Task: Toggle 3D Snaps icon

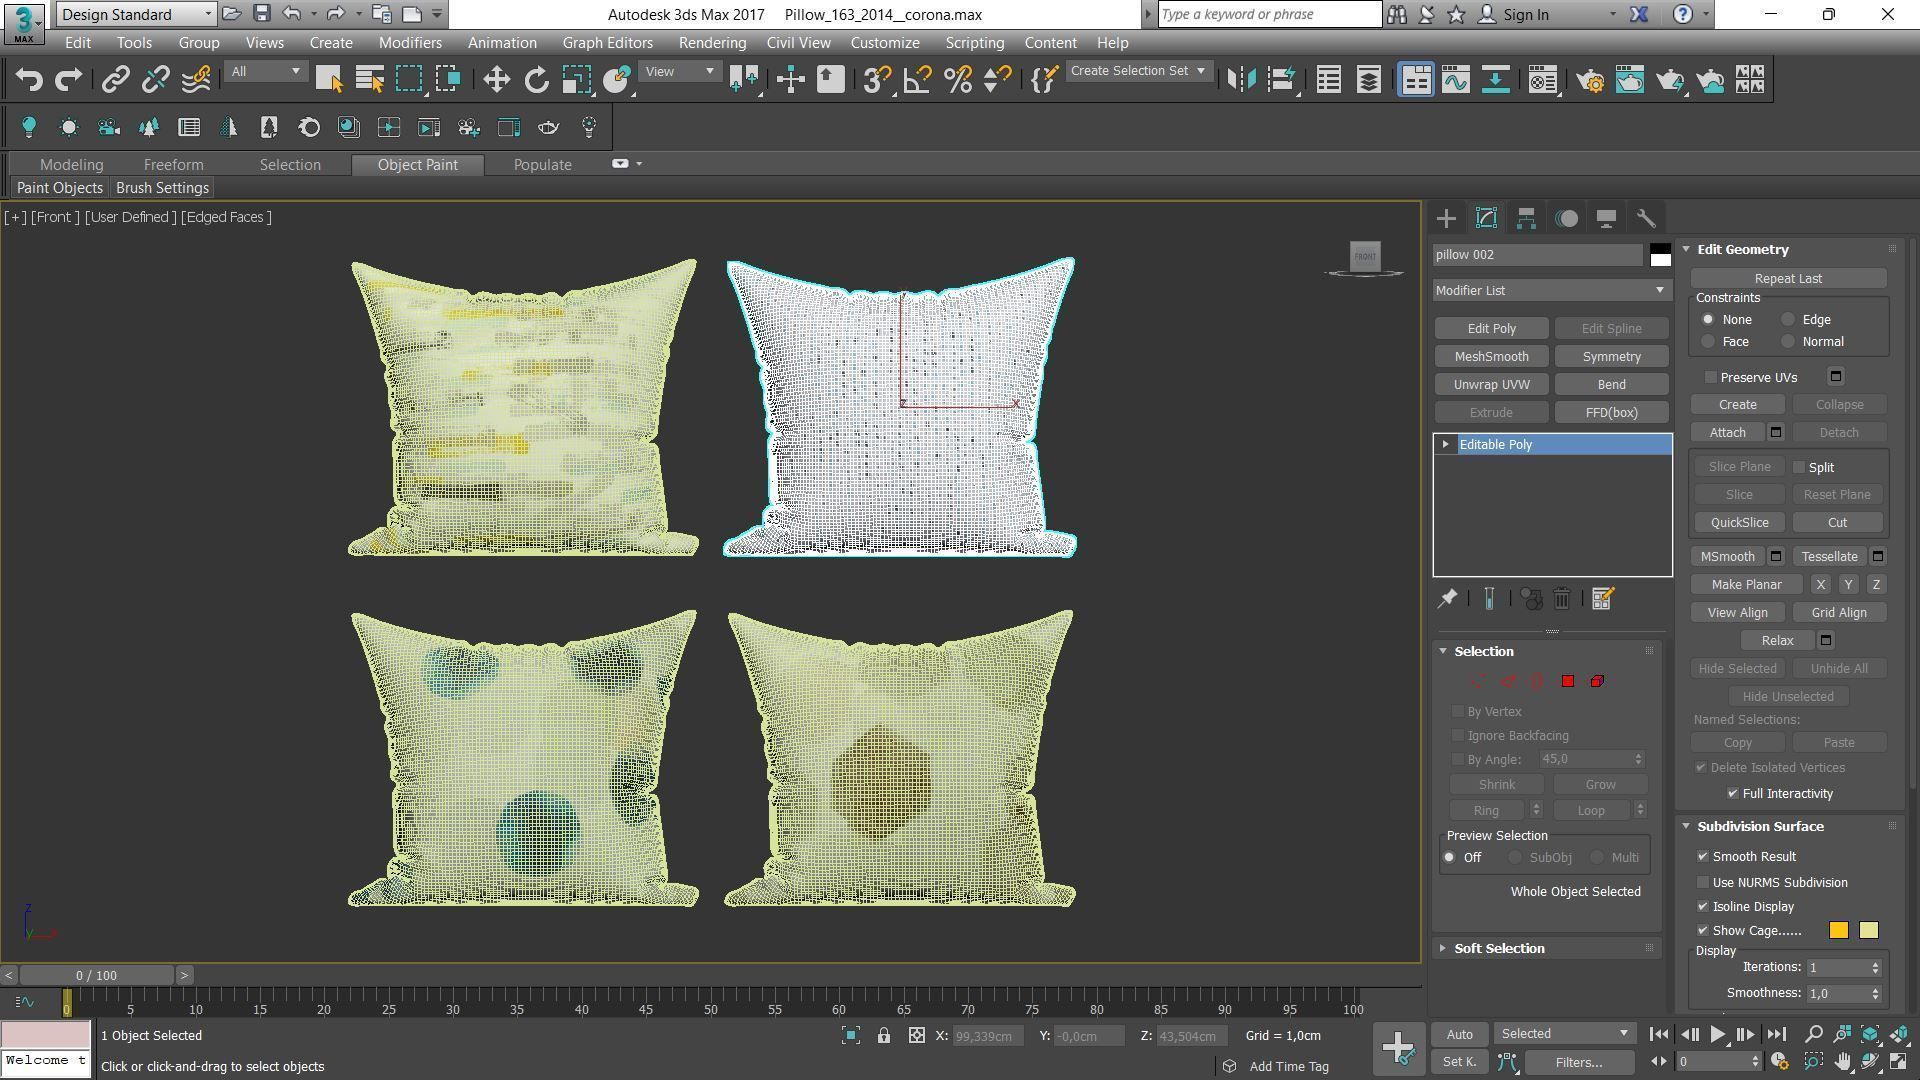Action: coord(877,80)
